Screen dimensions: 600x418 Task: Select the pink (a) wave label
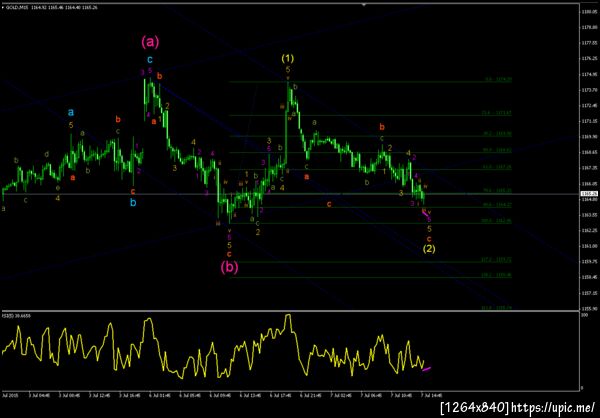(x=150, y=41)
